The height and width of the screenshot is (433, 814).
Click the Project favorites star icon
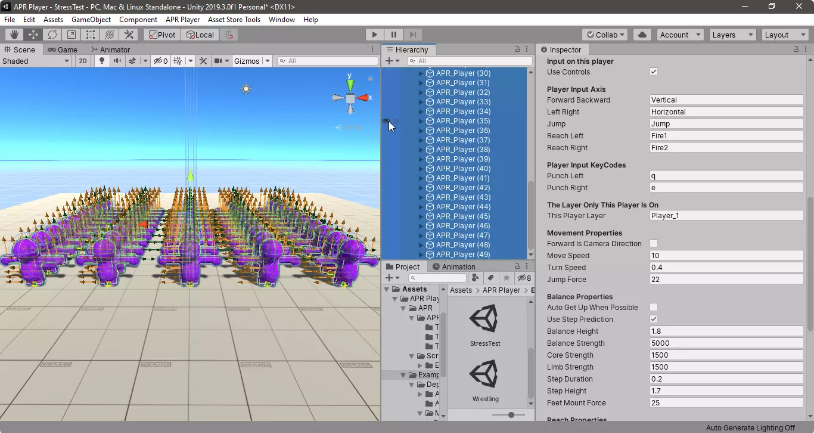point(506,278)
